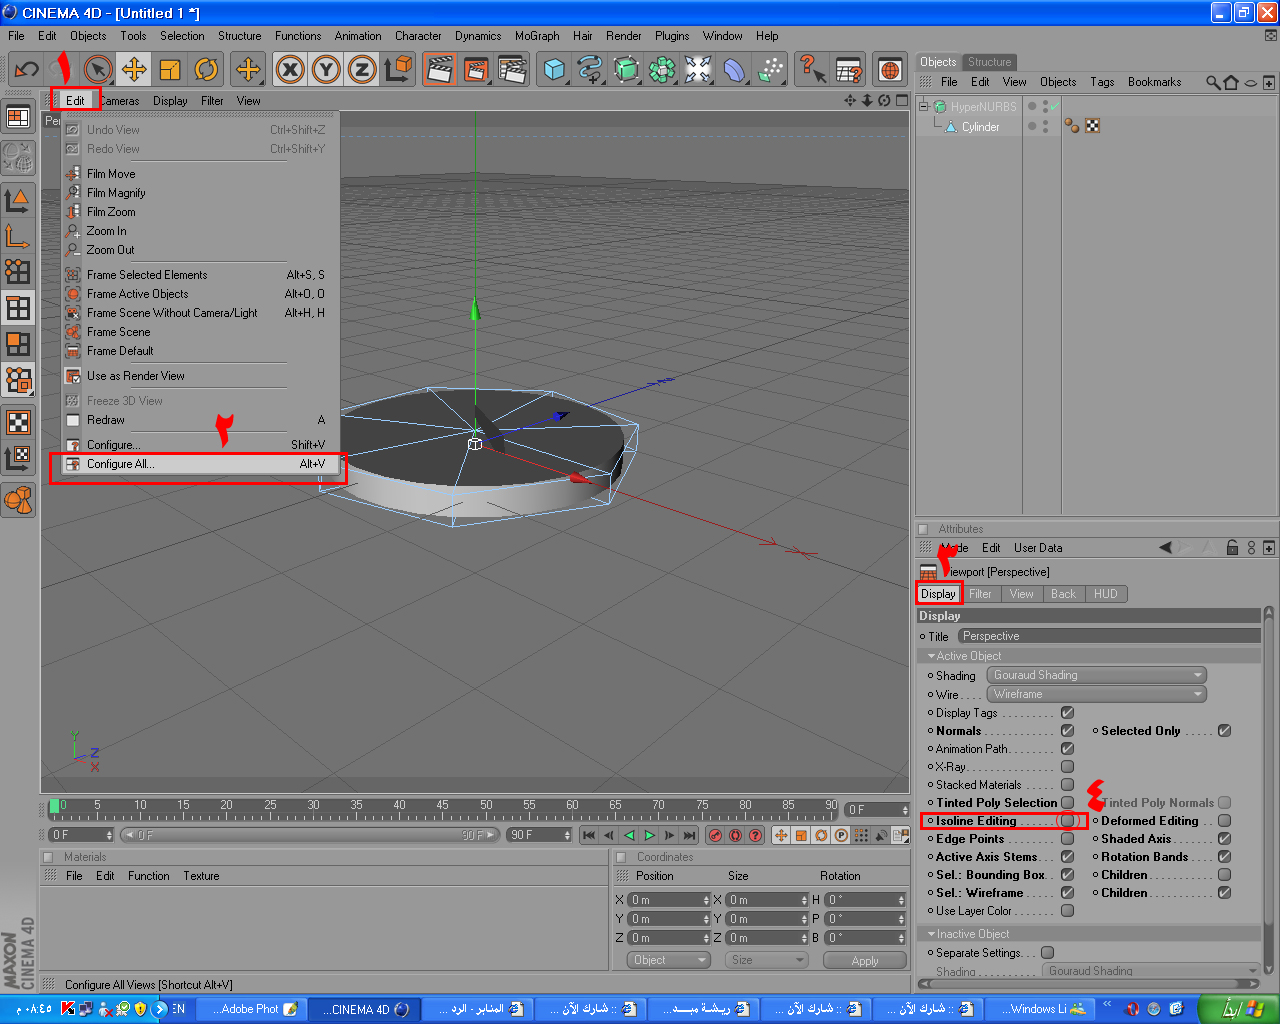
Task: Add a deformer object icon
Action: coord(734,69)
